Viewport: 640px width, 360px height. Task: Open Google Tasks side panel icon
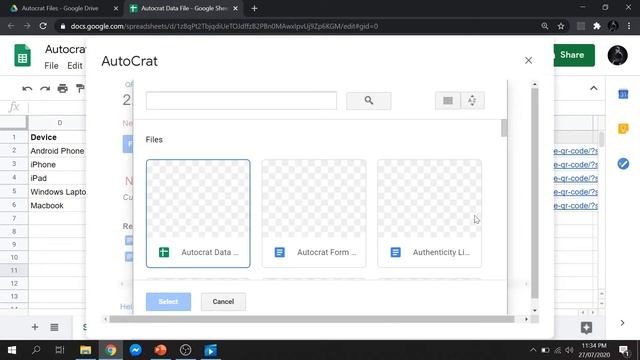tap(623, 164)
